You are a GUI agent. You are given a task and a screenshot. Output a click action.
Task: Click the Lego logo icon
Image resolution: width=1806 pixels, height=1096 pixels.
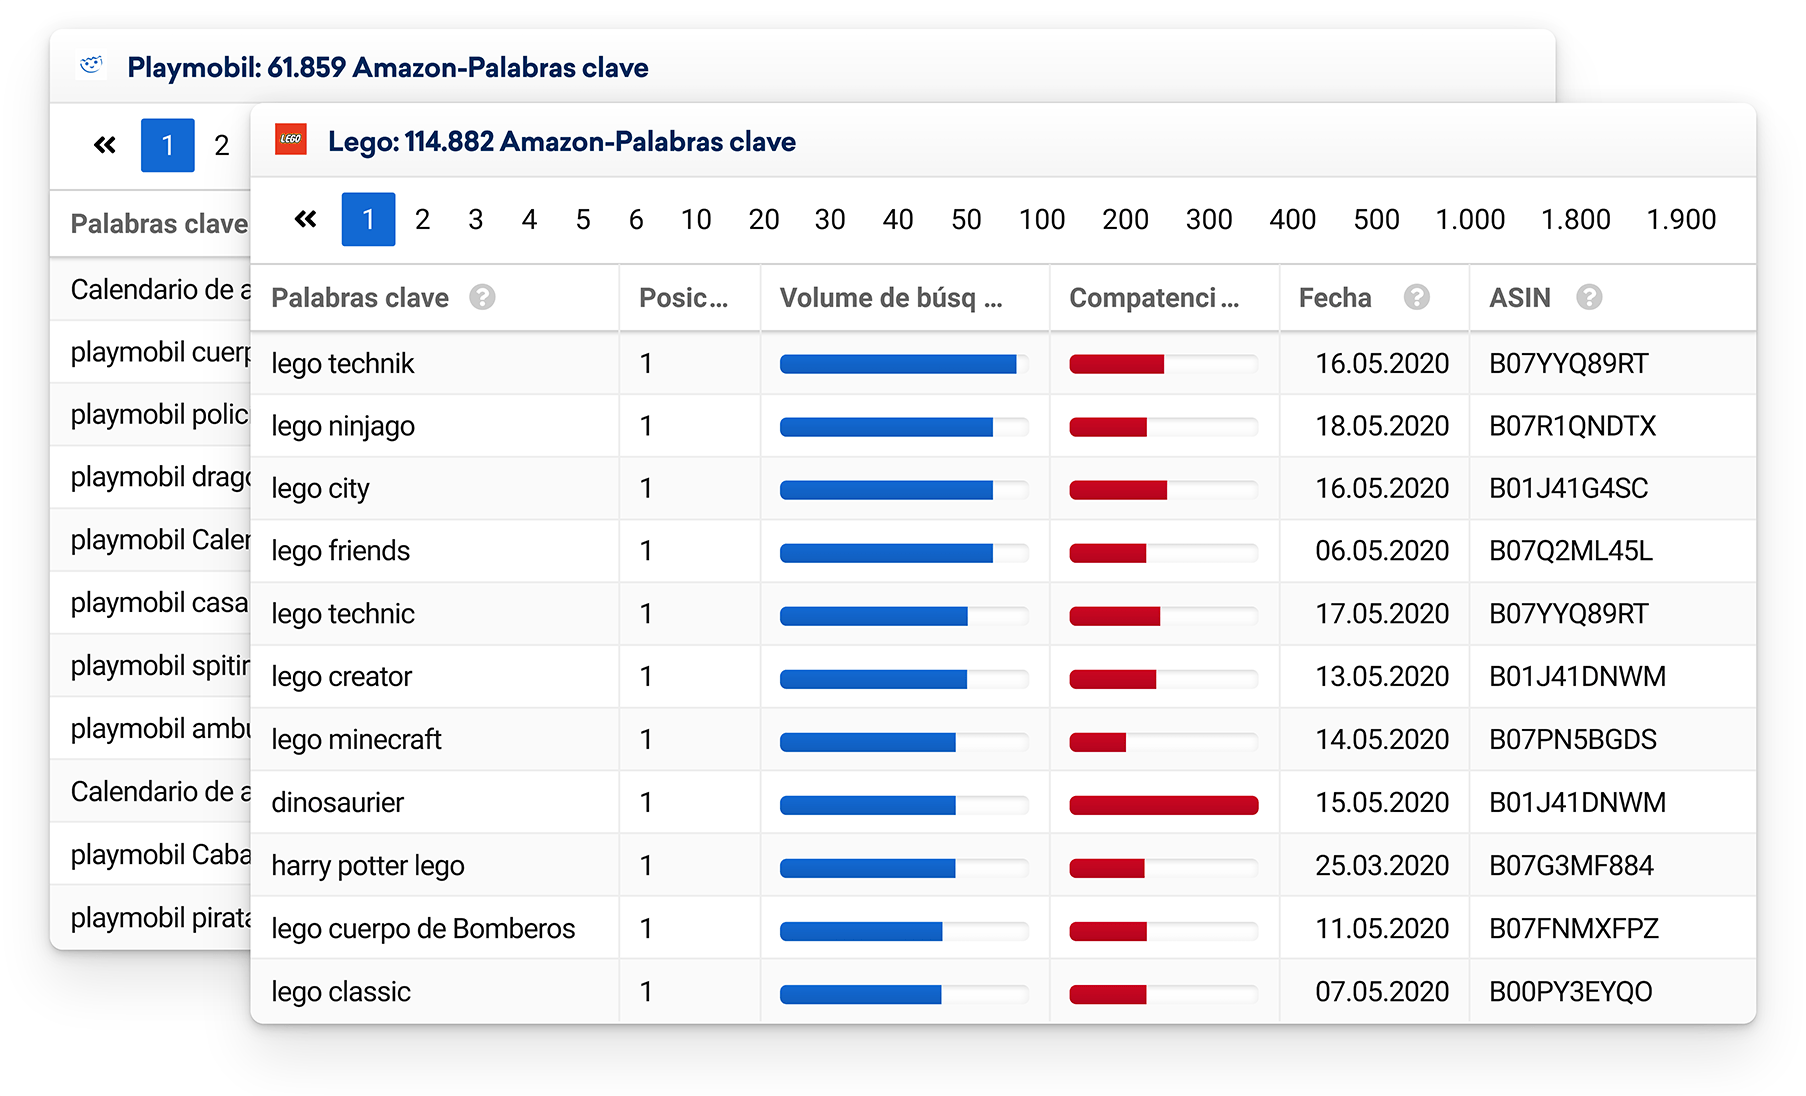(291, 140)
